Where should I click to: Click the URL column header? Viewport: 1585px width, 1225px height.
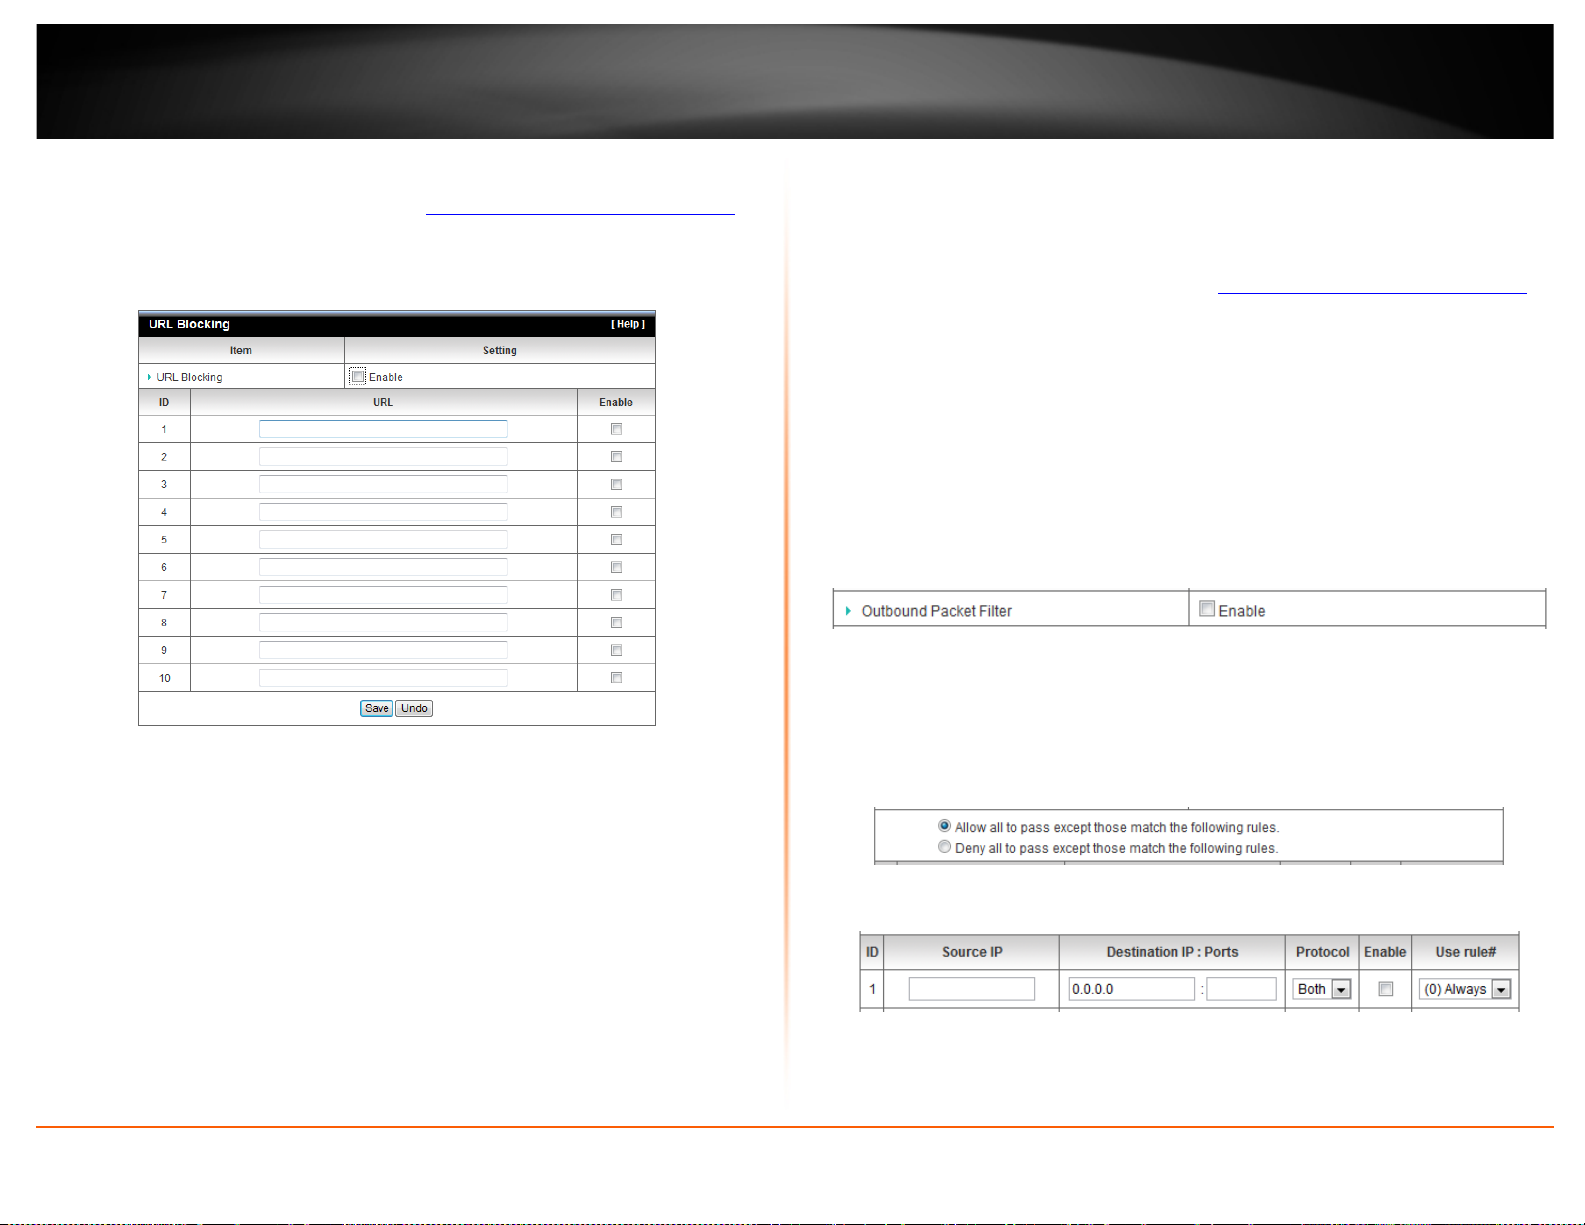tap(383, 402)
